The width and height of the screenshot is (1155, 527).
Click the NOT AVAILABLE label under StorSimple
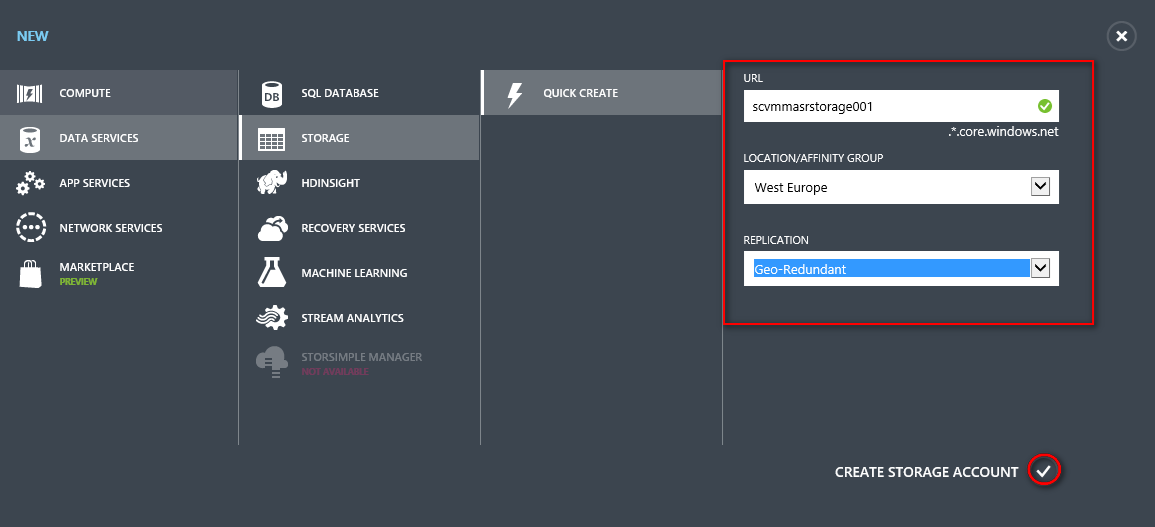click(x=334, y=371)
